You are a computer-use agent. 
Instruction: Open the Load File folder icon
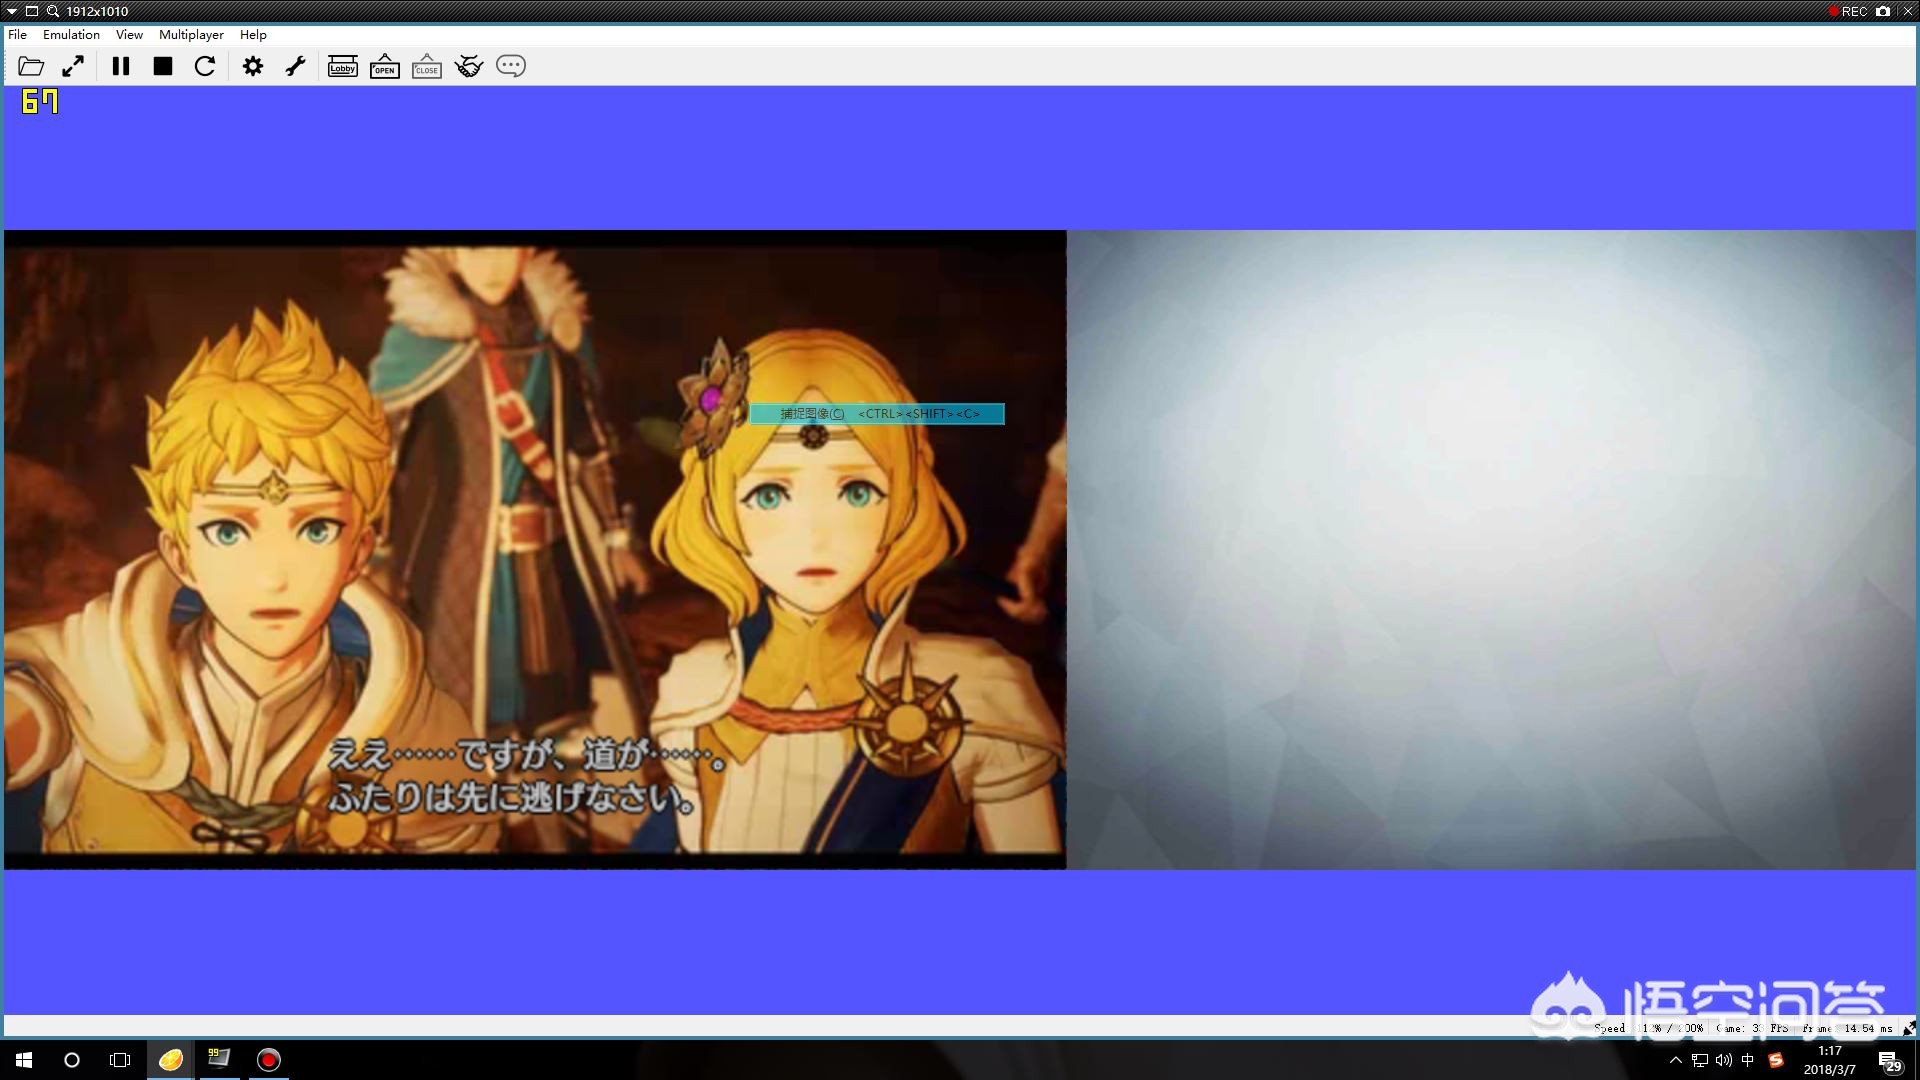[x=31, y=66]
